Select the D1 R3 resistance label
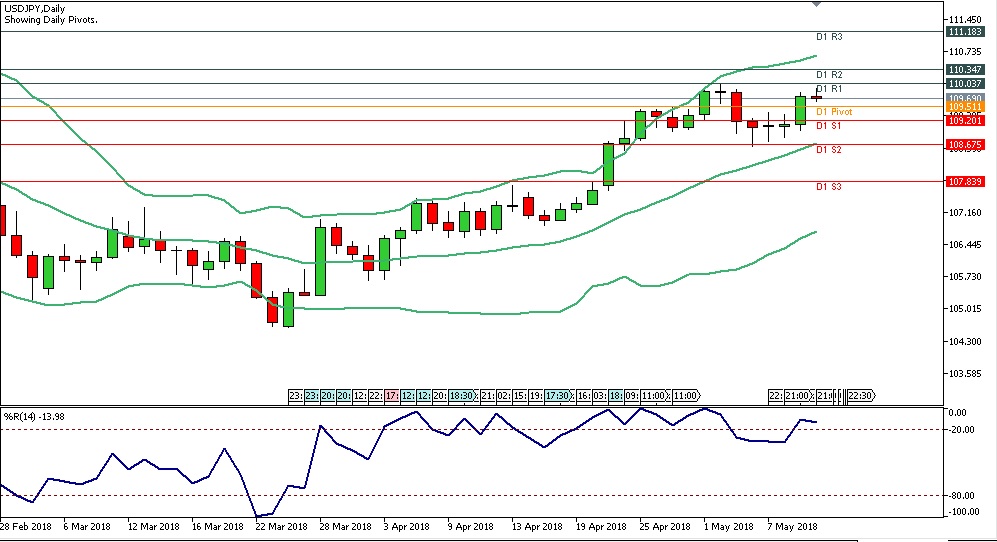Screen dimensions: 997x542 tap(829, 37)
